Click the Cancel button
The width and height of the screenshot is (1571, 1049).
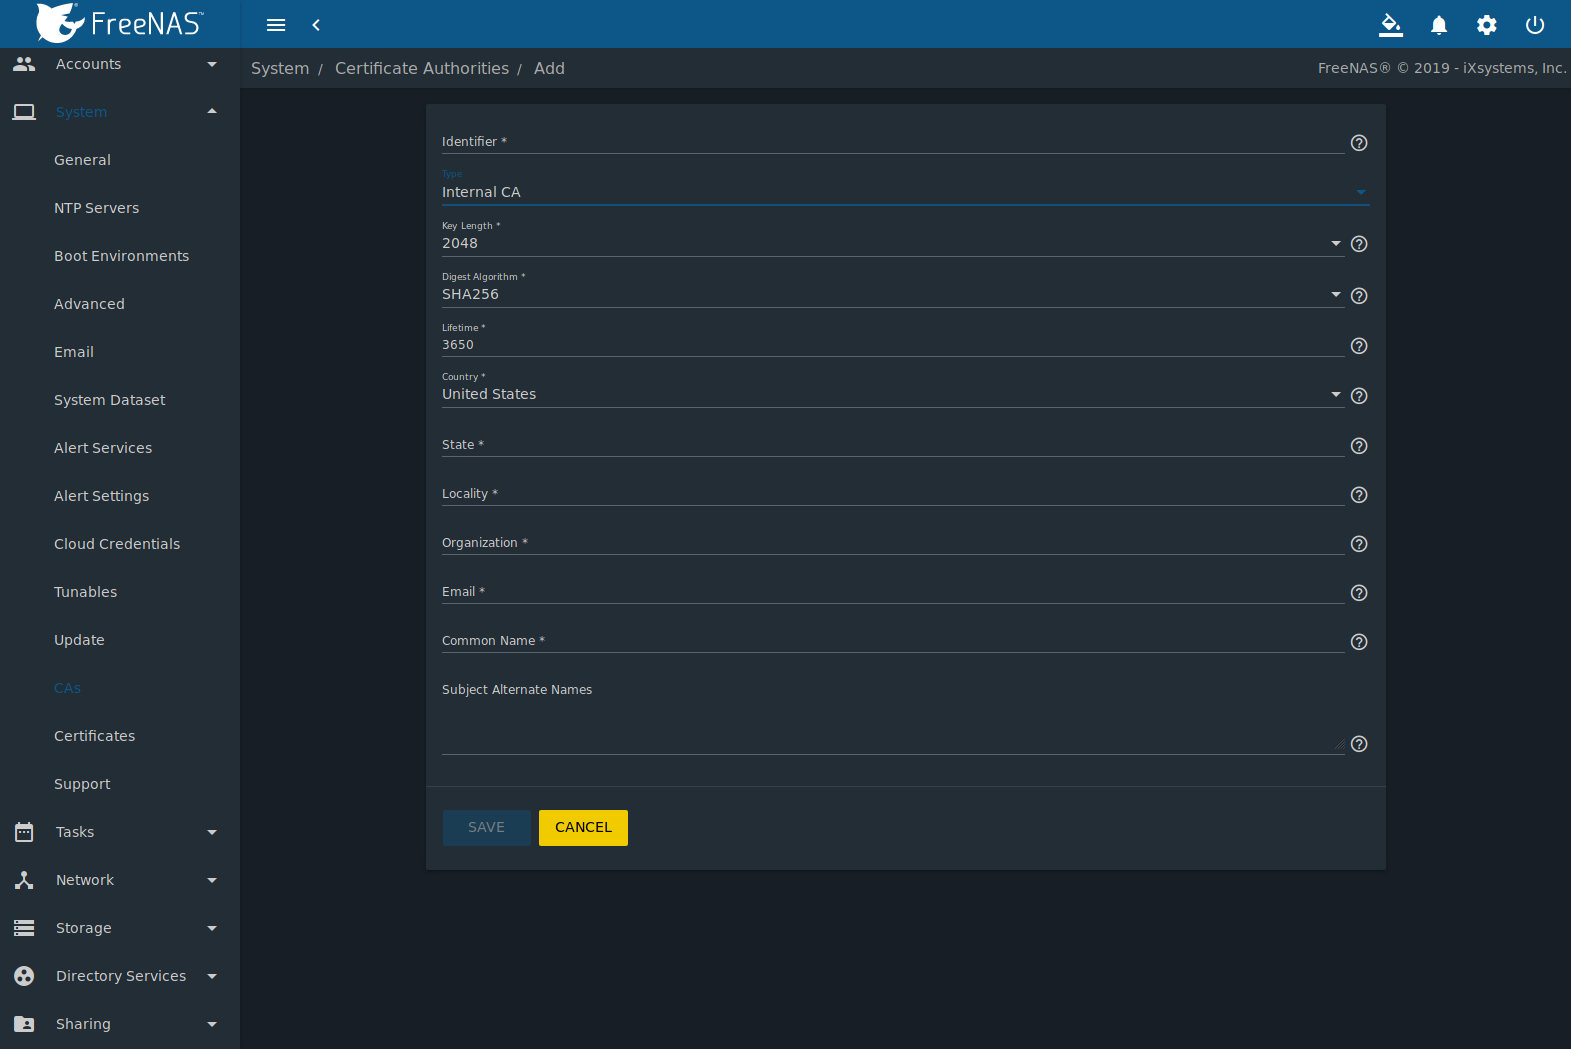(x=583, y=828)
